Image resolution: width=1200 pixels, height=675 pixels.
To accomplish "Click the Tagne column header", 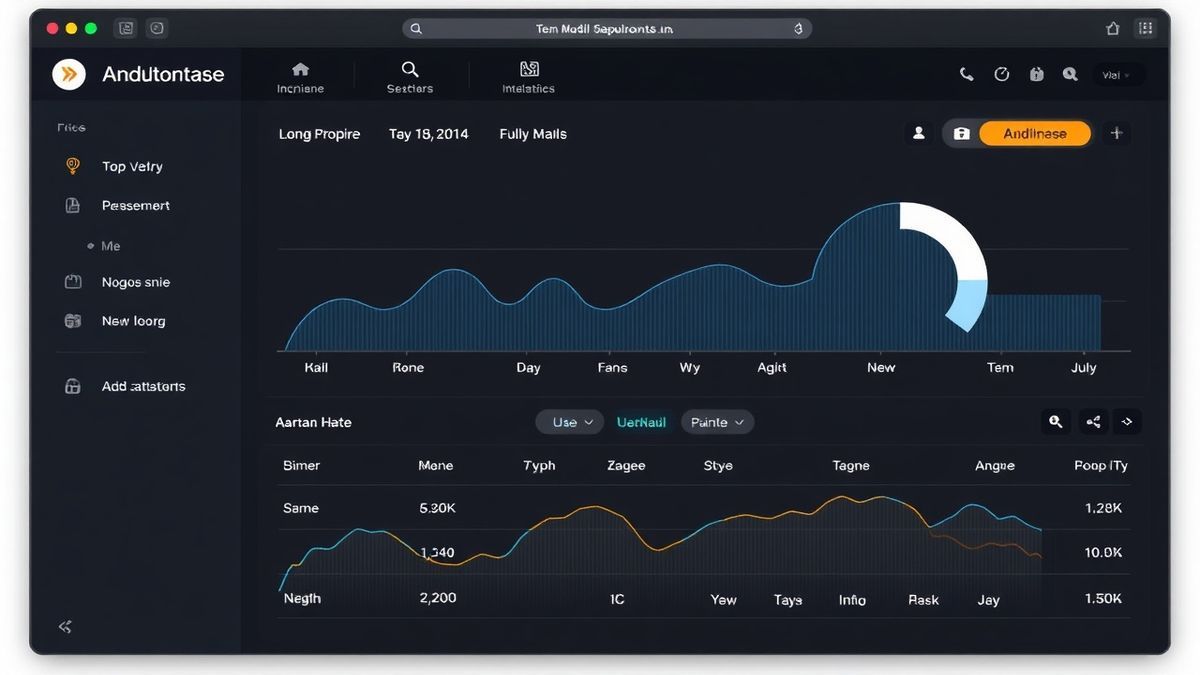I will coord(851,466).
